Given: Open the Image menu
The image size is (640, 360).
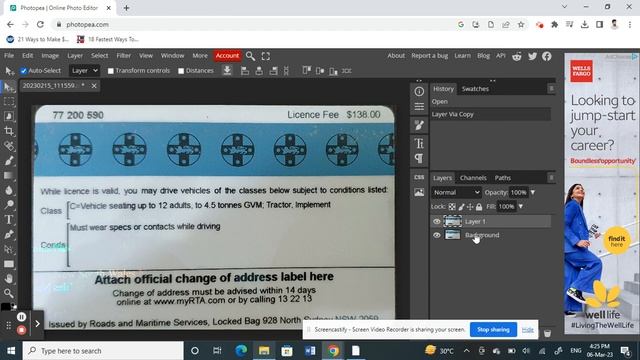Looking at the screenshot, I should (x=50, y=56).
